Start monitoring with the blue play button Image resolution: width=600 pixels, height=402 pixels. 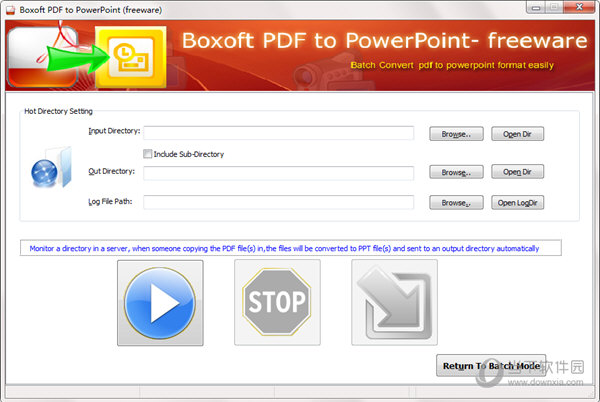point(160,303)
